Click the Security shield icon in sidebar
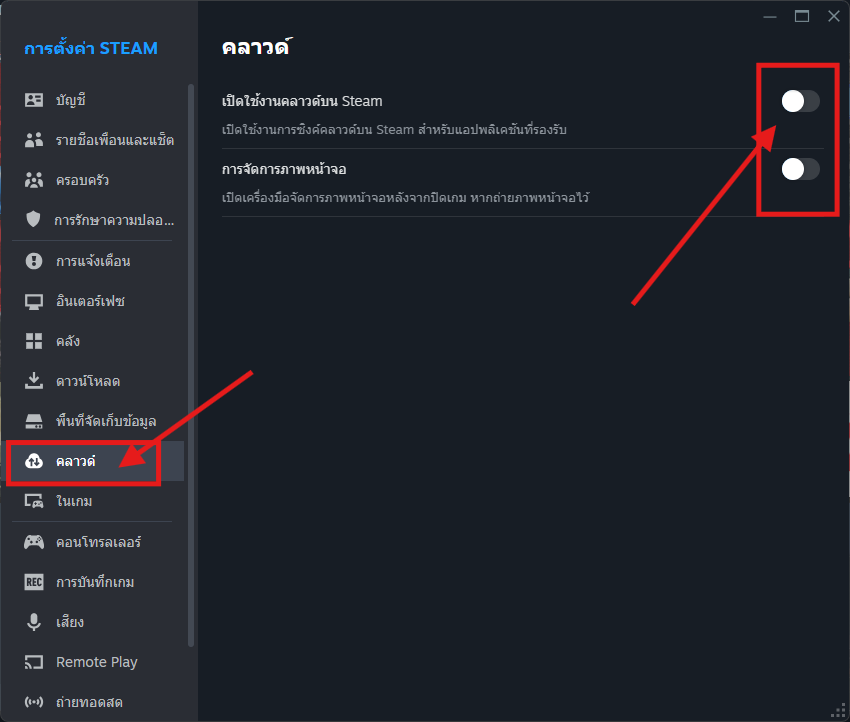Screen dimensions: 850x722 (x=34, y=220)
